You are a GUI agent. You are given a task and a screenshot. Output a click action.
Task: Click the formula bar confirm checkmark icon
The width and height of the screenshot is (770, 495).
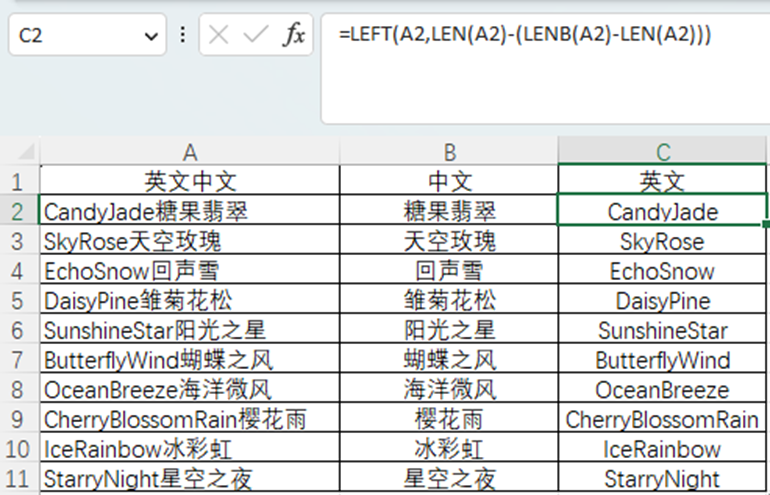tap(255, 35)
